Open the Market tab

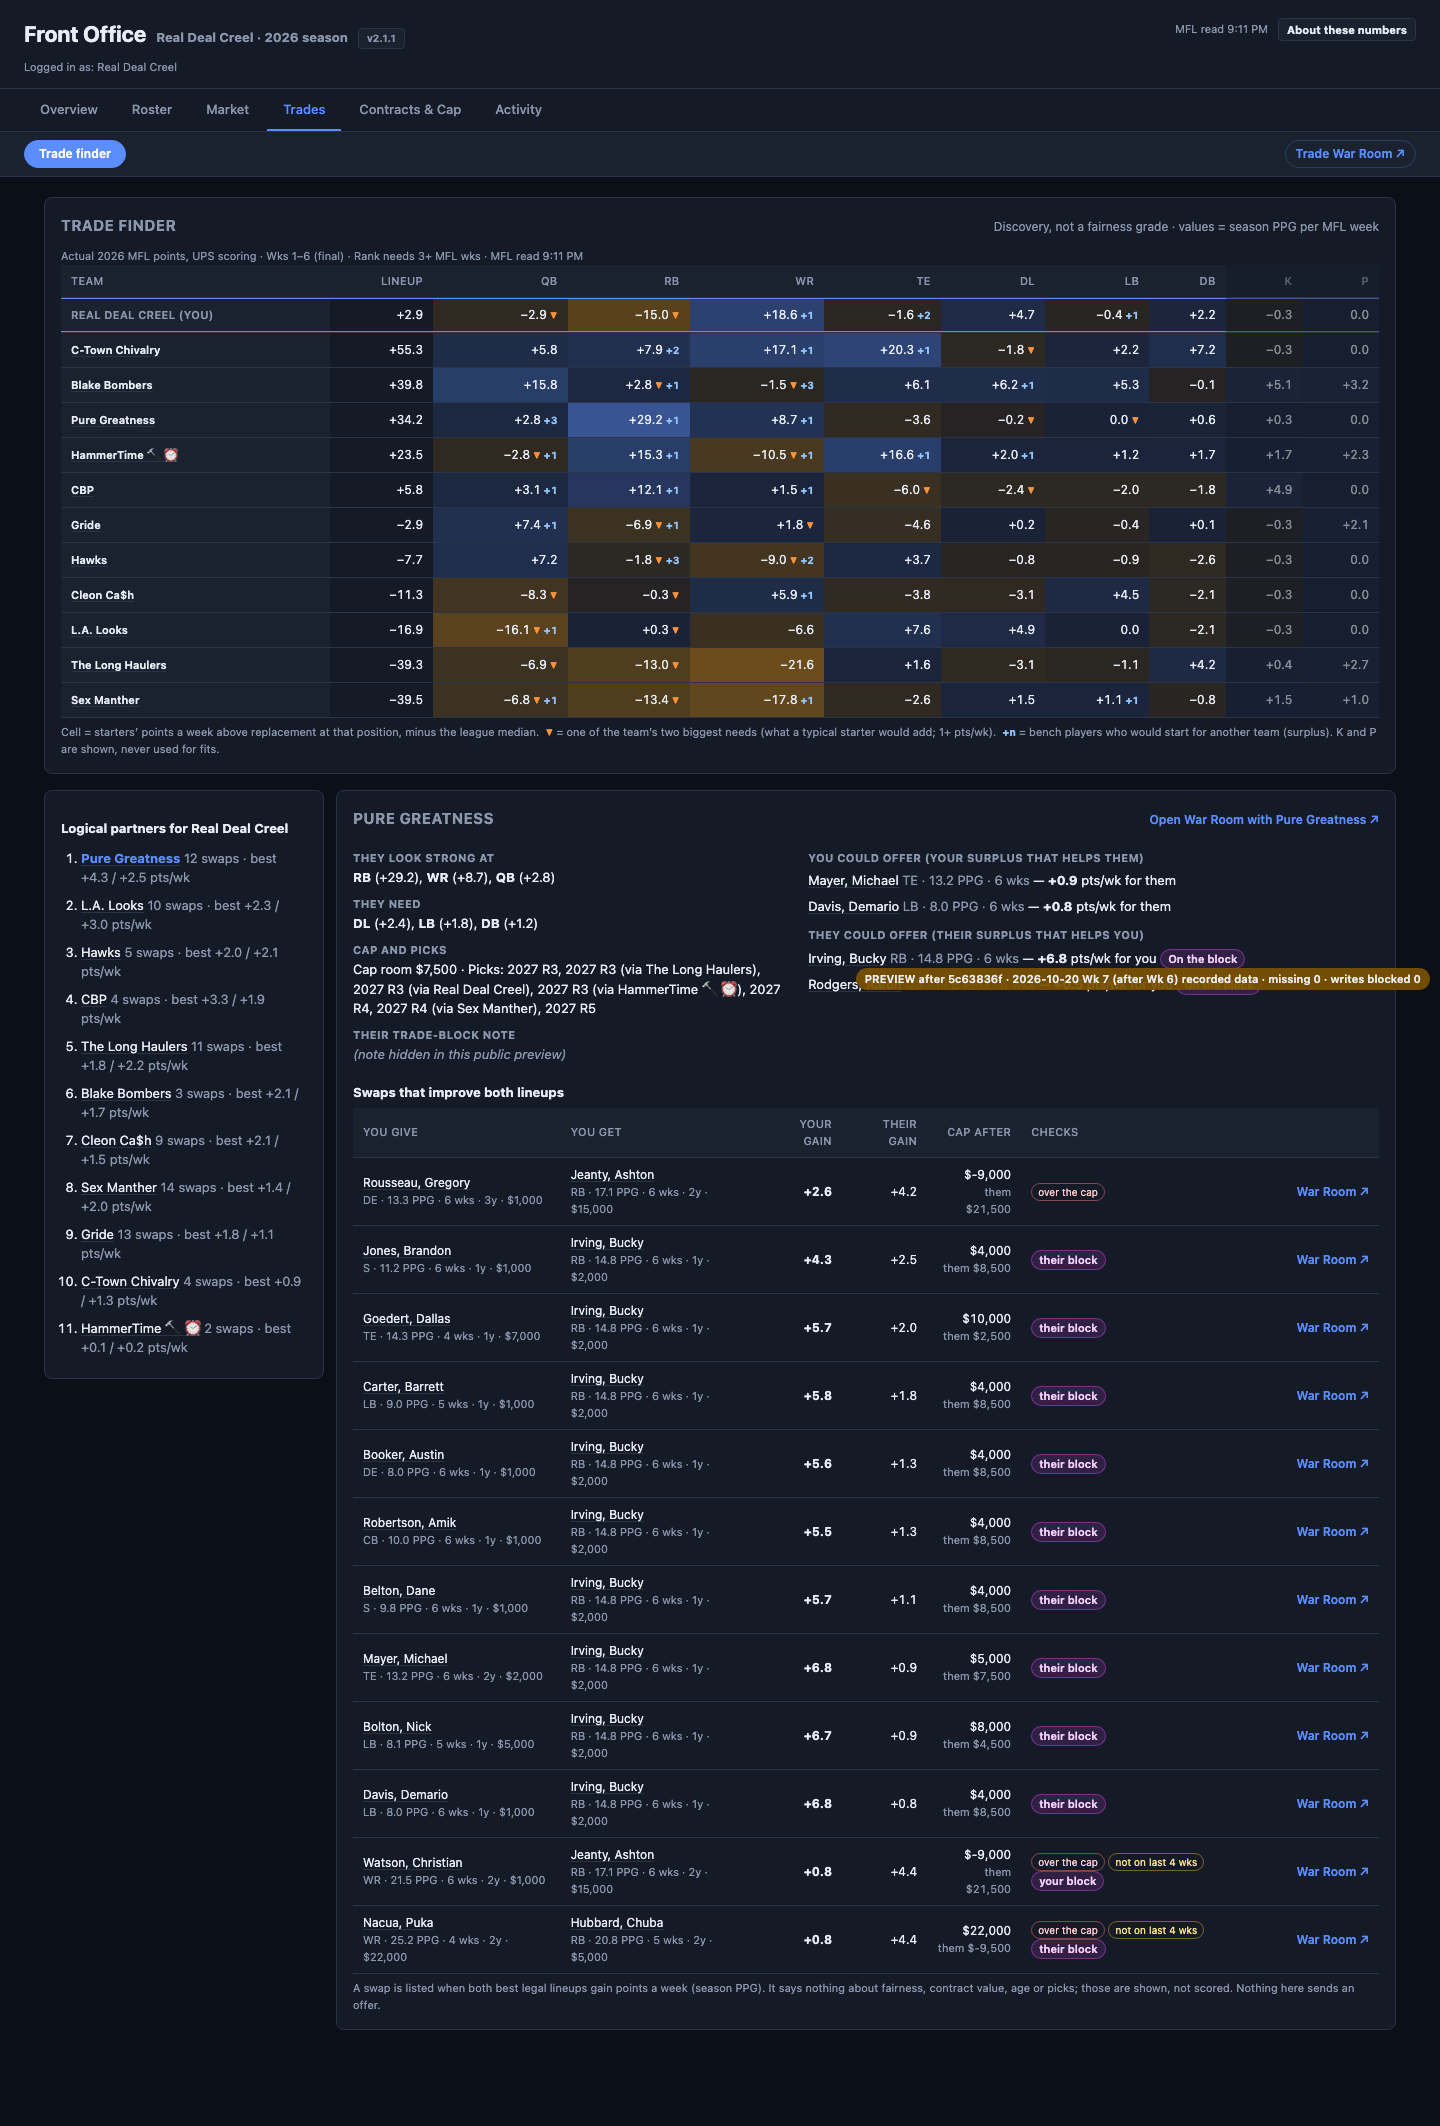[x=227, y=110]
